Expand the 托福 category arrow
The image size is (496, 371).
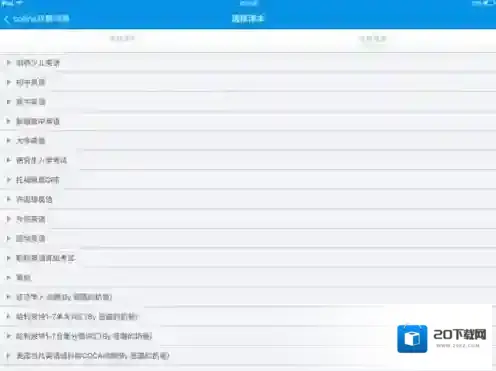[x=9, y=180]
